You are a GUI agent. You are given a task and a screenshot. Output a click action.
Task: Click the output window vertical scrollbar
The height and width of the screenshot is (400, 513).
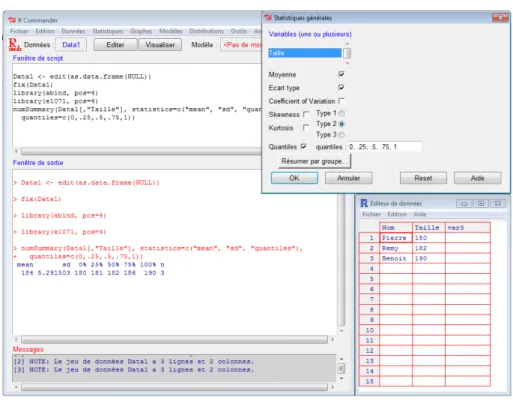pos(341,260)
